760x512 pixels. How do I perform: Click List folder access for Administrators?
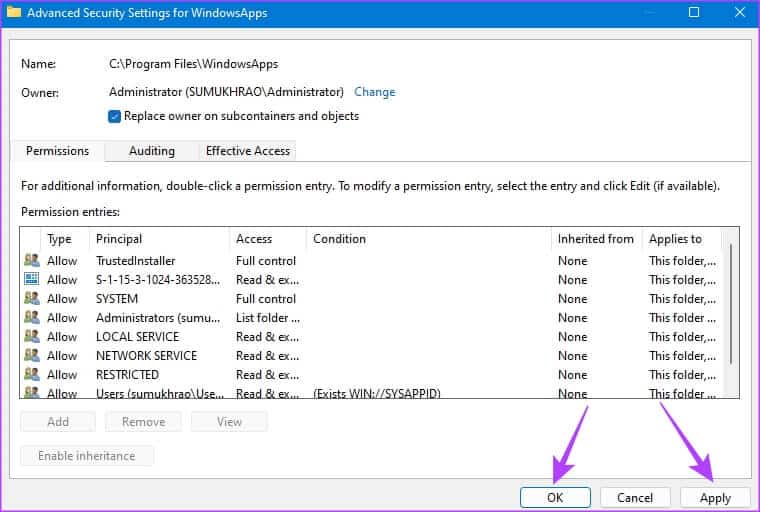(x=268, y=318)
